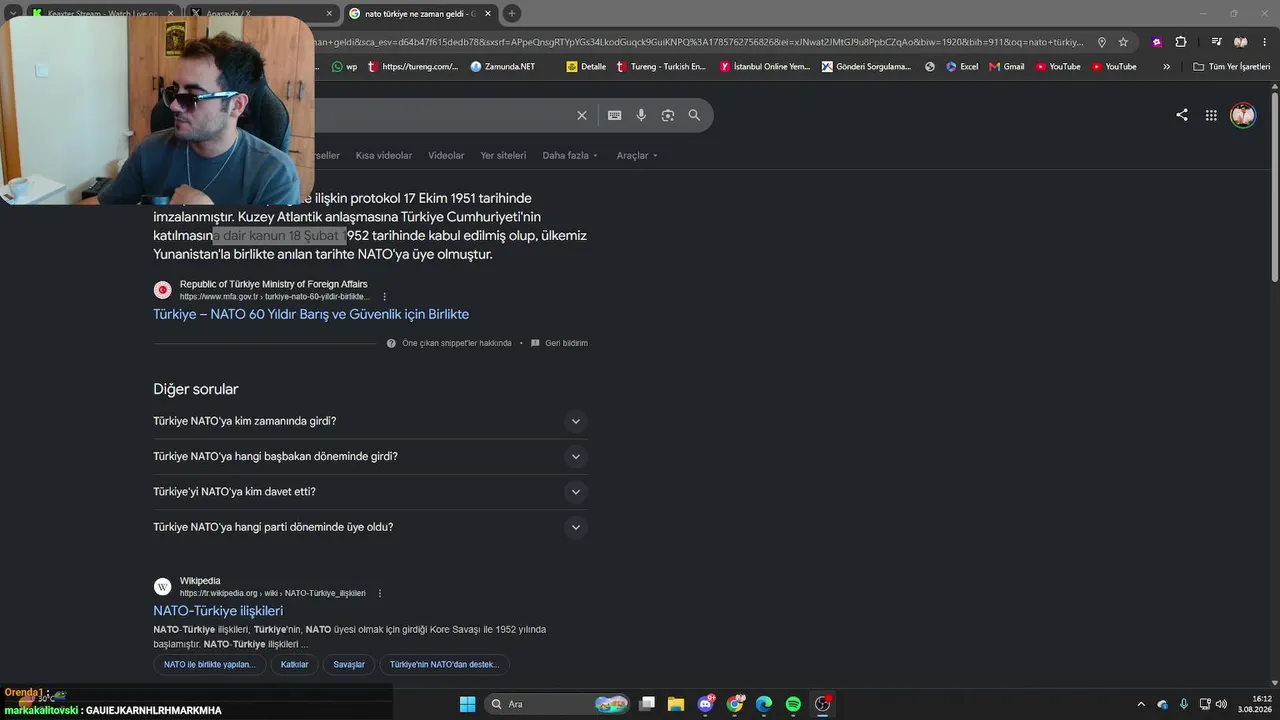This screenshot has height=720, width=1280.
Task: Show hidden system tray icons
Action: (x=1141, y=704)
